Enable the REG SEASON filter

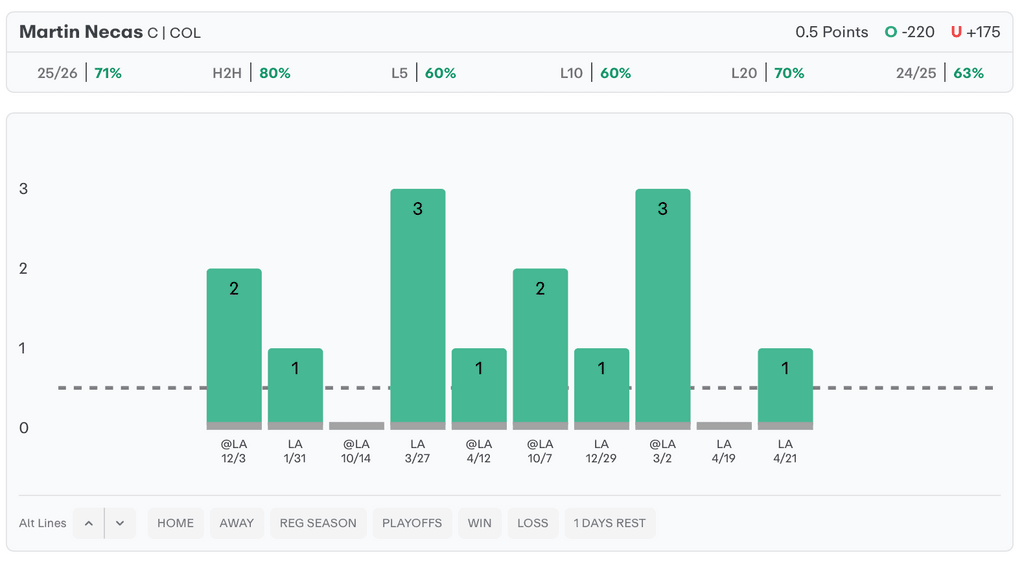click(318, 523)
